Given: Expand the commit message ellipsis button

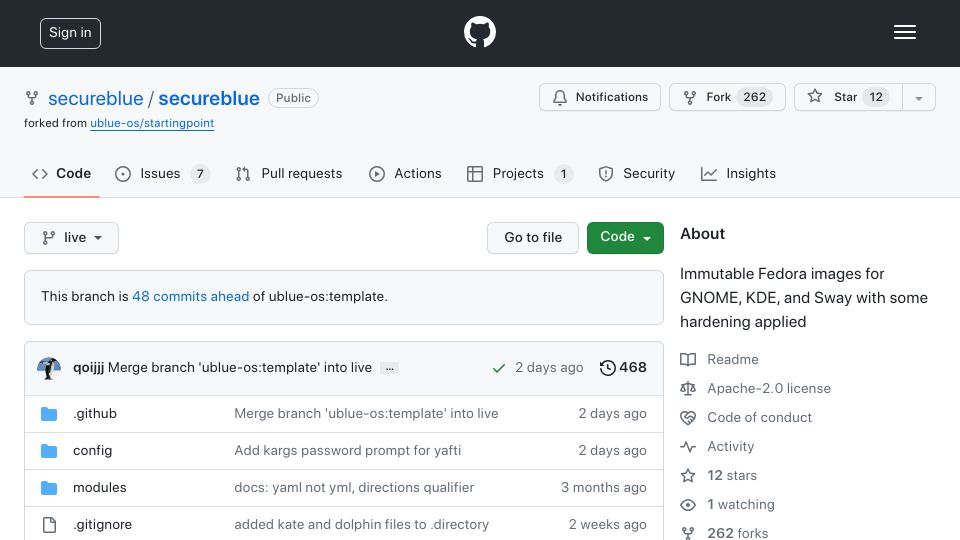Looking at the screenshot, I should tap(389, 369).
